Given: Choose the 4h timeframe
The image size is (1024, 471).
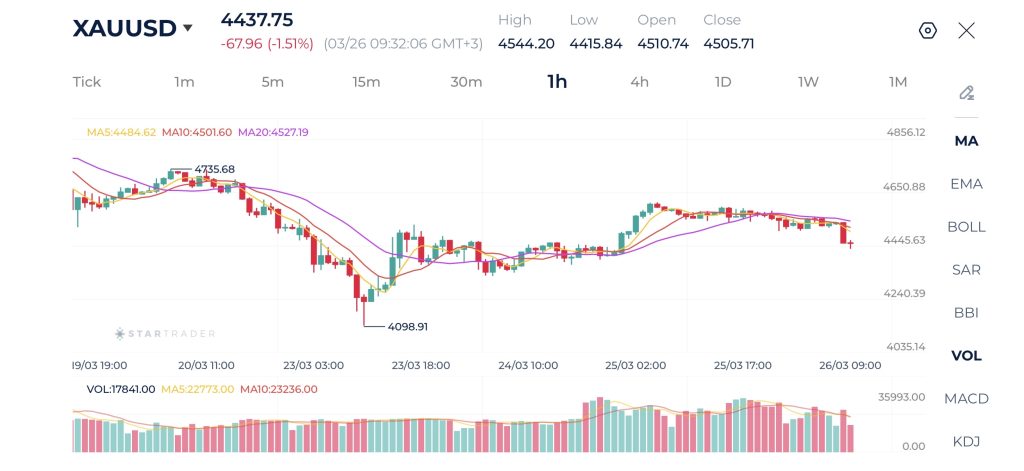Looking at the screenshot, I should 639,82.
